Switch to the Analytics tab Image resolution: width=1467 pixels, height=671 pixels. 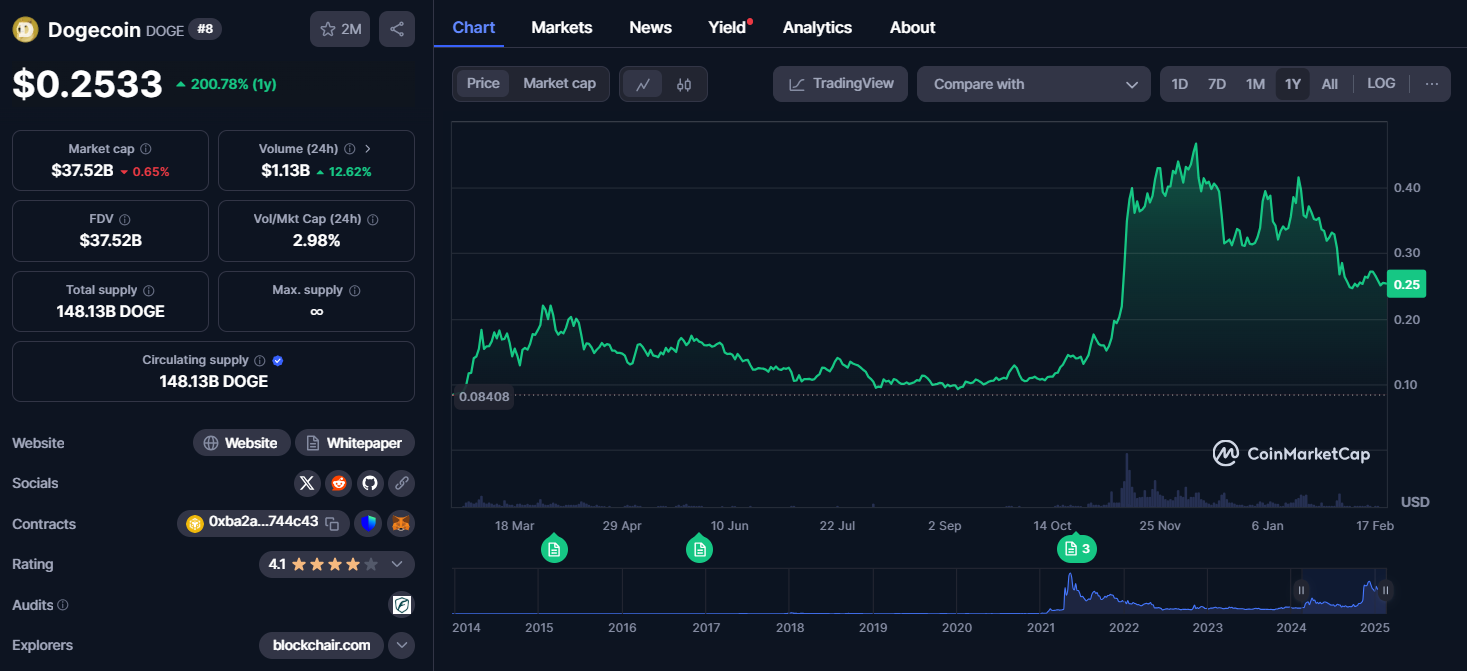(x=818, y=28)
